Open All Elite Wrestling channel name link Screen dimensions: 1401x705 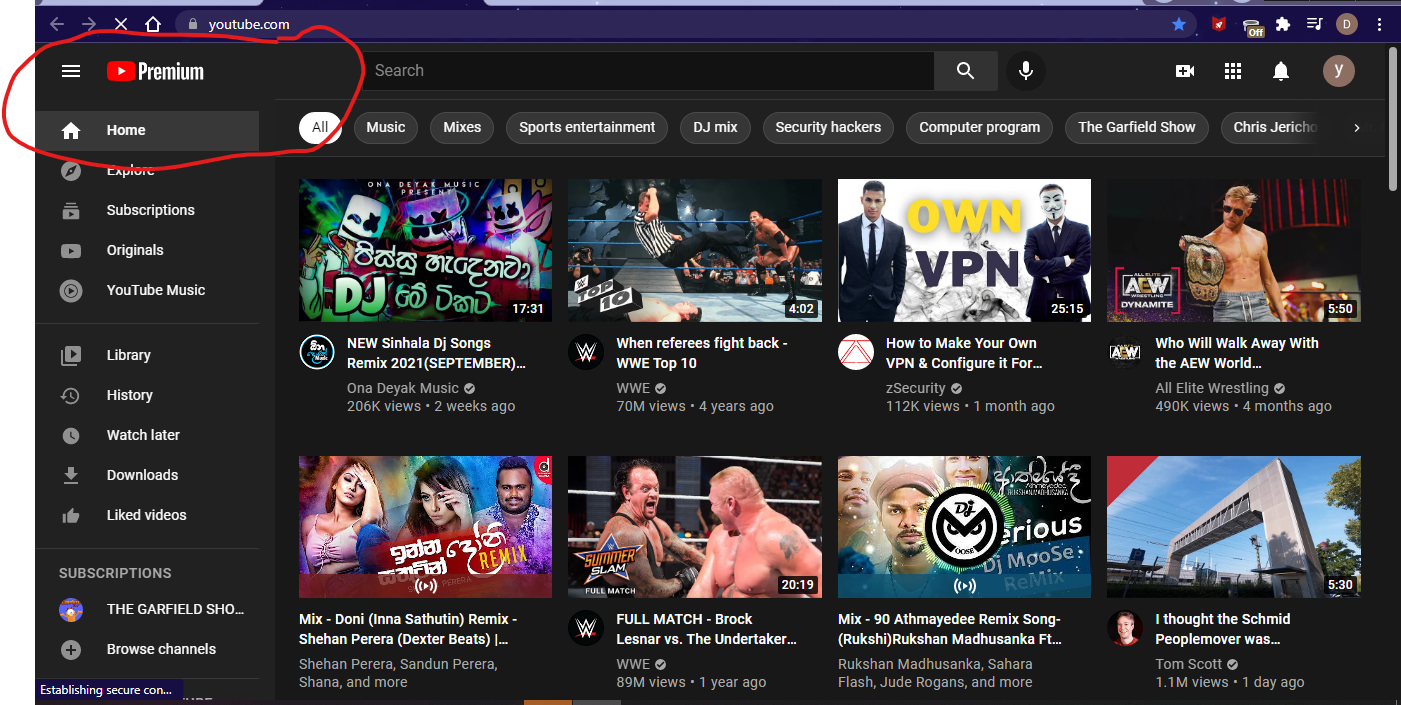click(x=1212, y=388)
